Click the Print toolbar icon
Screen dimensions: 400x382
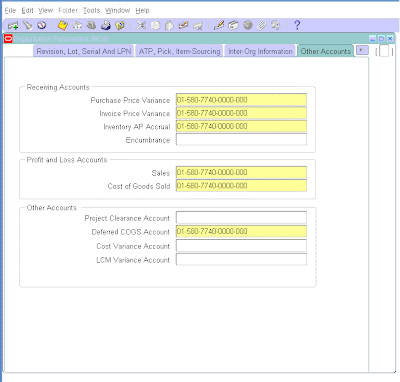point(106,25)
